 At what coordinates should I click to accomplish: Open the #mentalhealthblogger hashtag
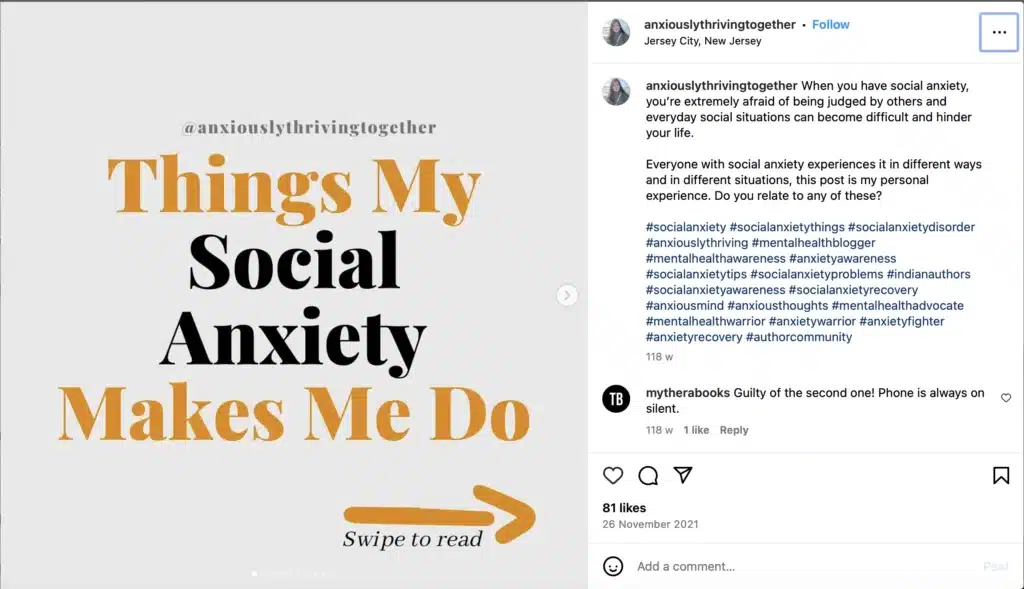tap(813, 243)
